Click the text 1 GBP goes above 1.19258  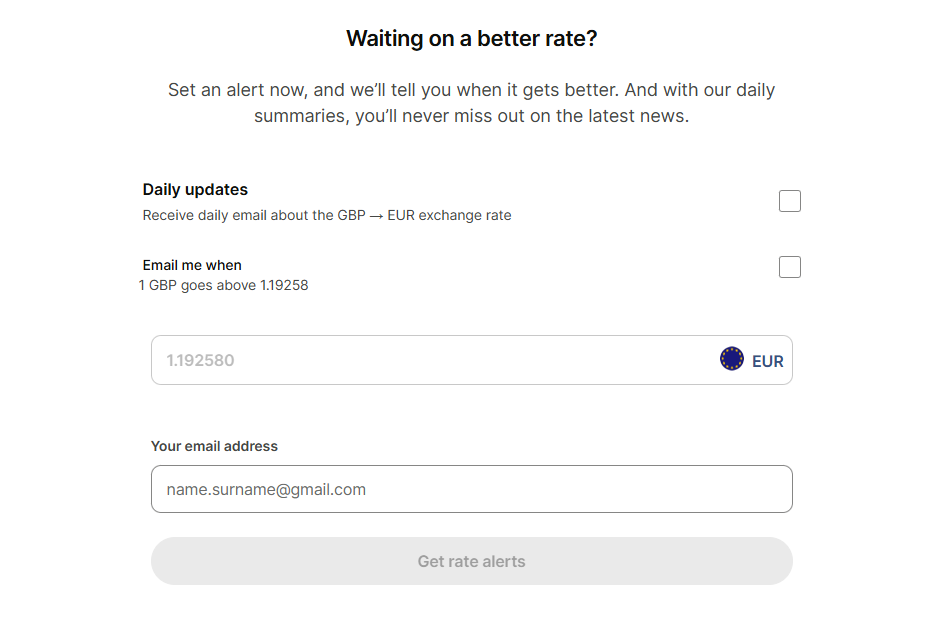223,285
